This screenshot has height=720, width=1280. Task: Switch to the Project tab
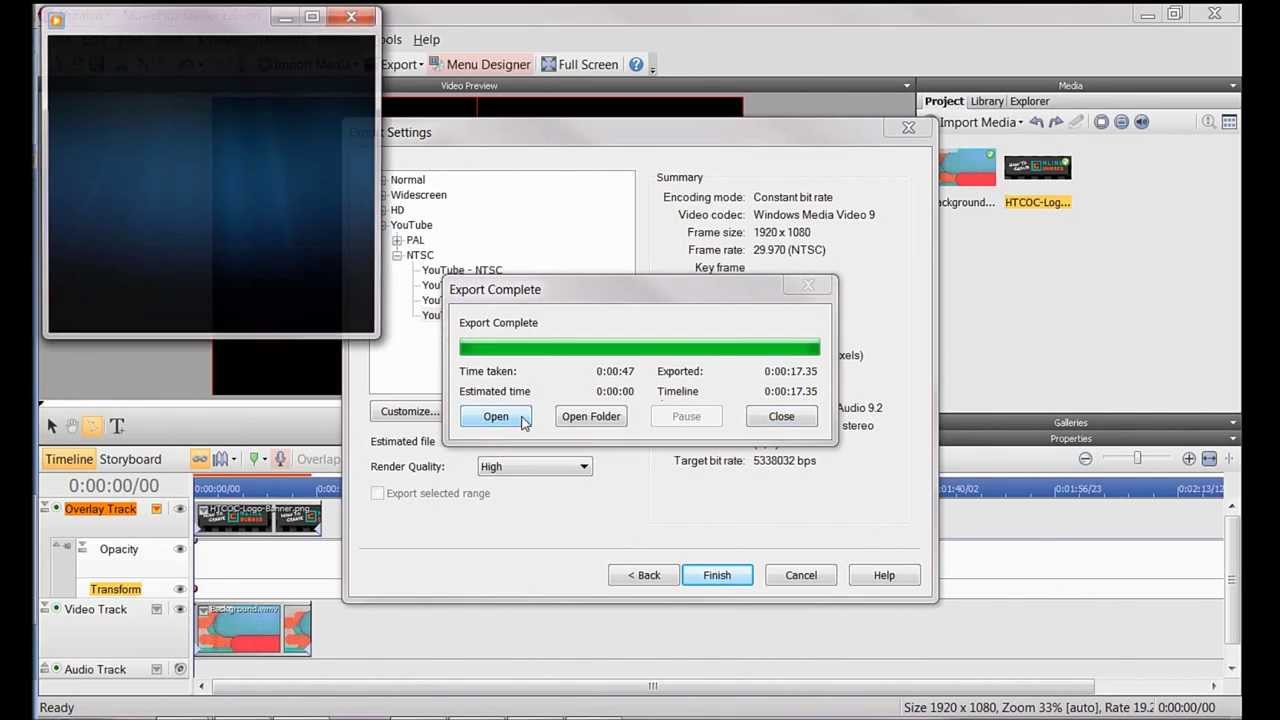(x=944, y=101)
